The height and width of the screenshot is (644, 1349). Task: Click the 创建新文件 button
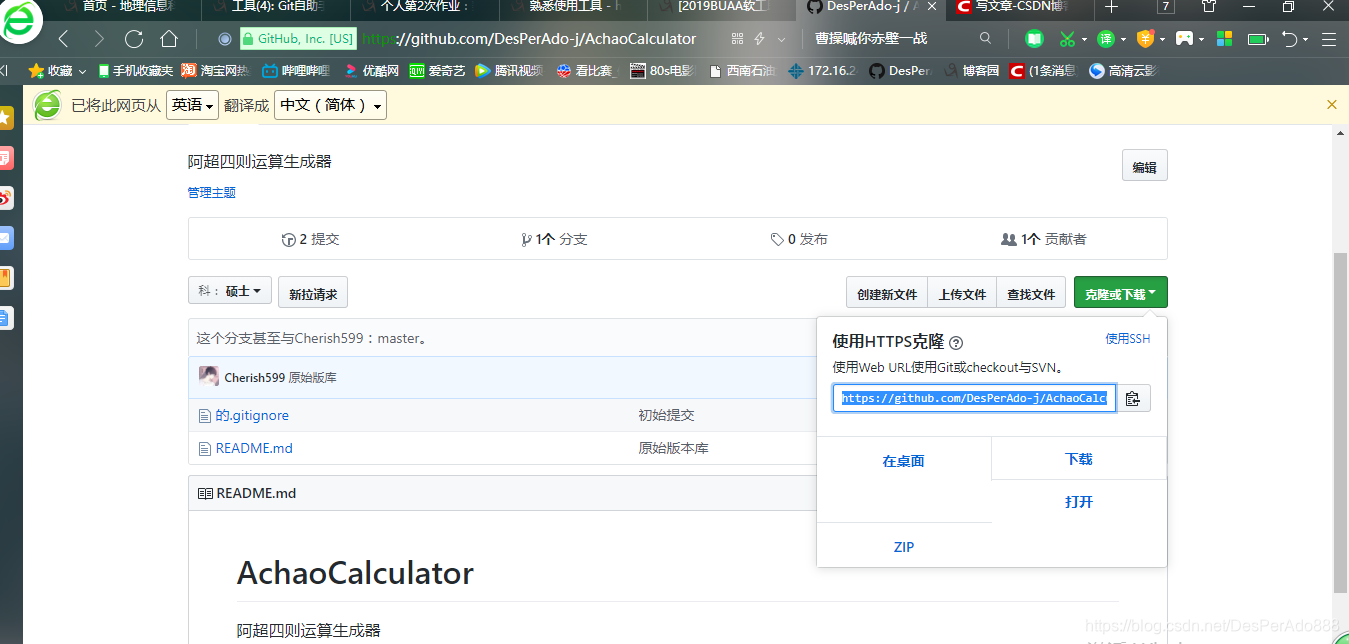coord(887,293)
